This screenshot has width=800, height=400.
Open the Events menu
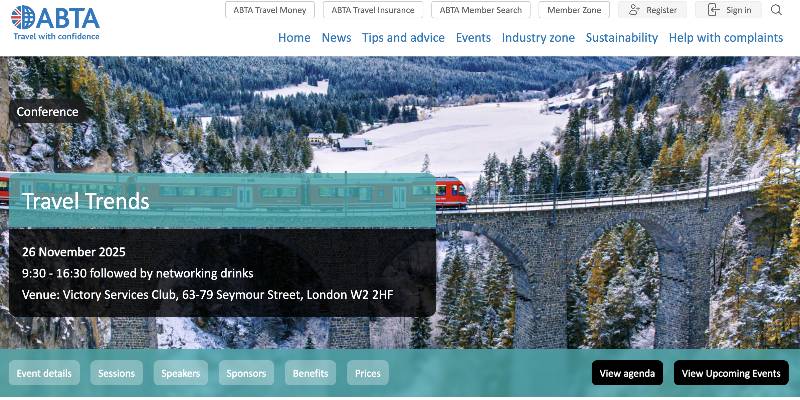pyautogui.click(x=473, y=38)
